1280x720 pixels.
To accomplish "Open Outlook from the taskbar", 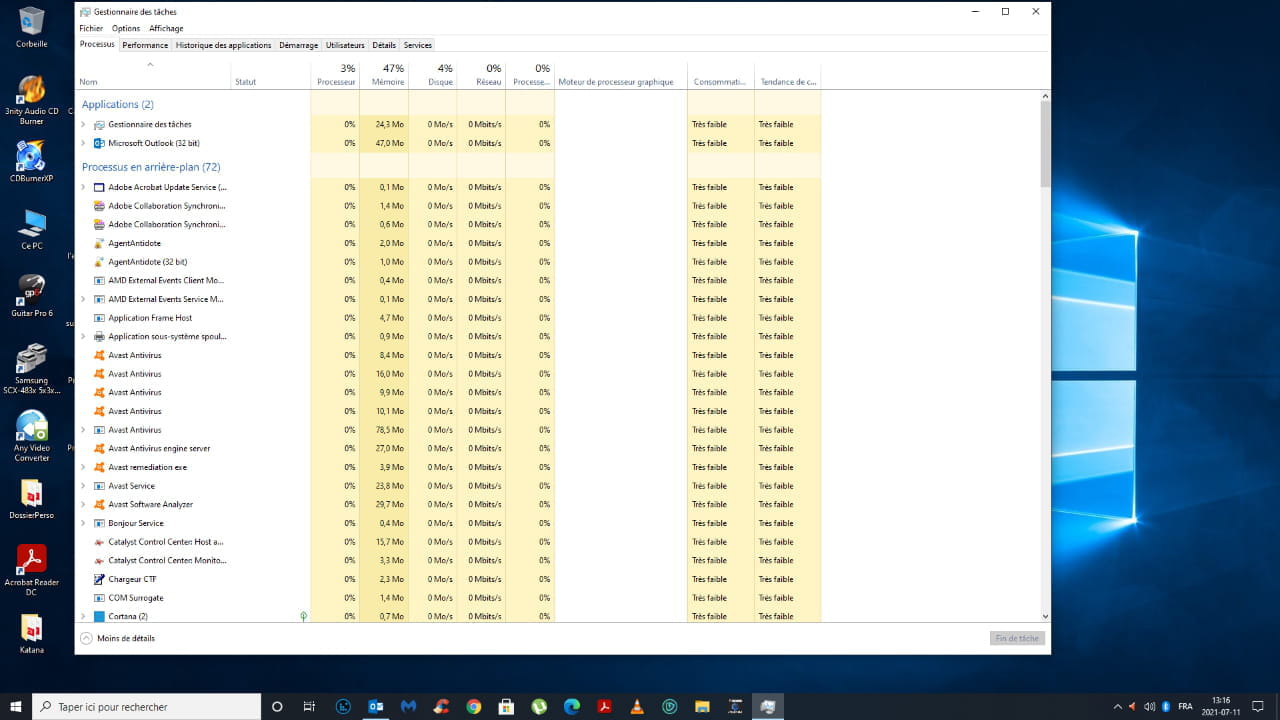I will 376,706.
